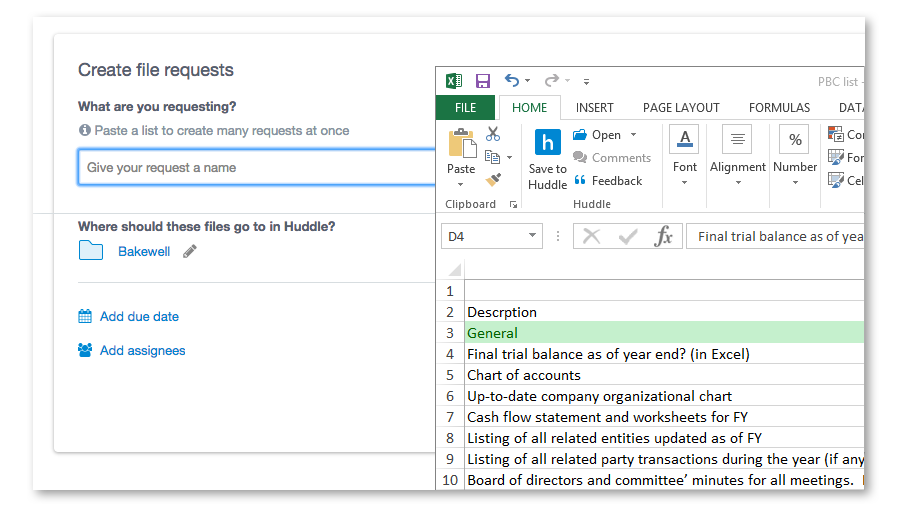Viewport: 897px width, 508px height.
Task: Click the pencil edit icon next to Bakewell
Action: click(190, 251)
